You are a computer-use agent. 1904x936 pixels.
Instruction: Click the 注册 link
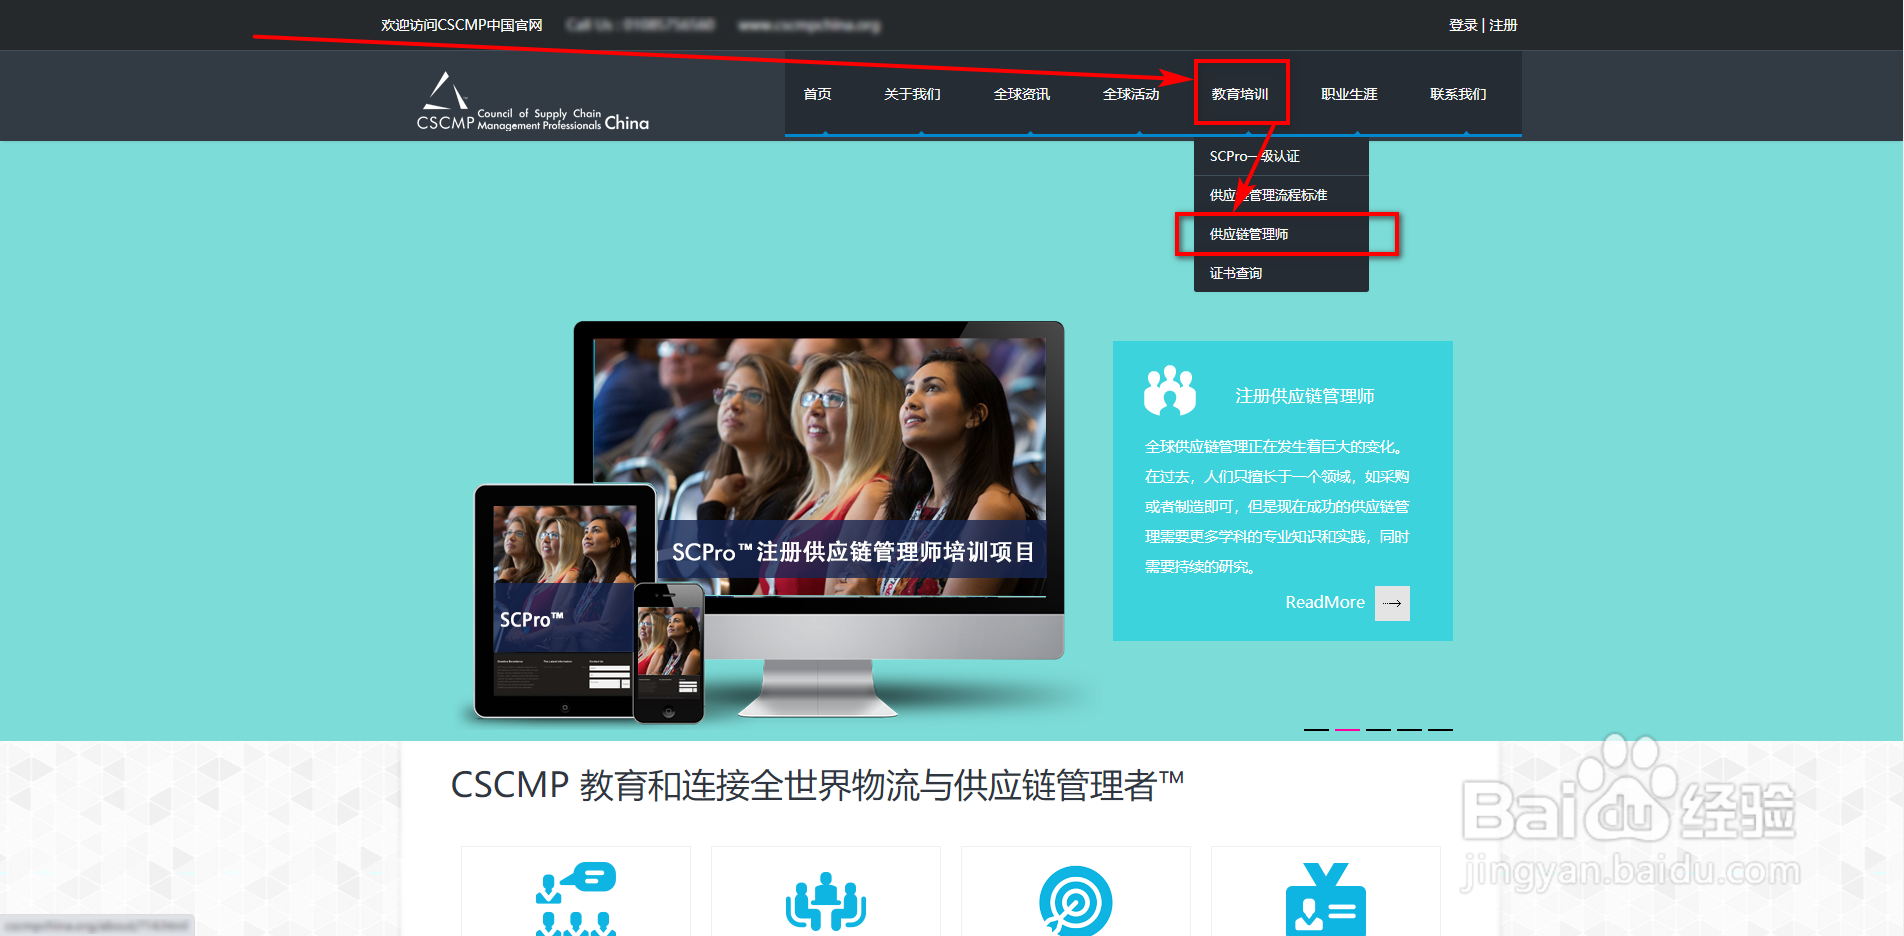(1503, 25)
